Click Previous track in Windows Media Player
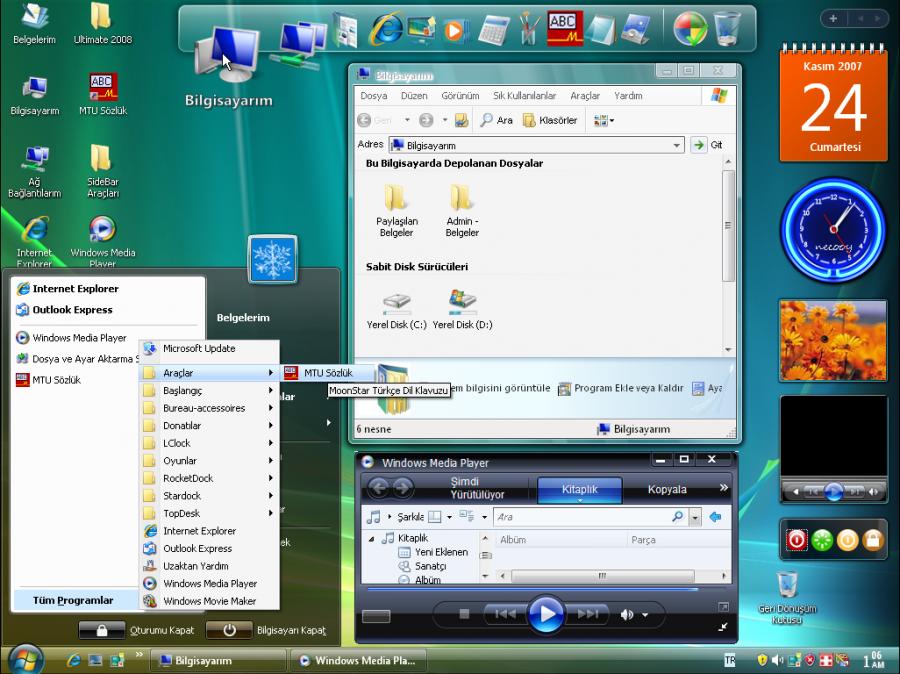The image size is (900, 674). pyautogui.click(x=505, y=614)
